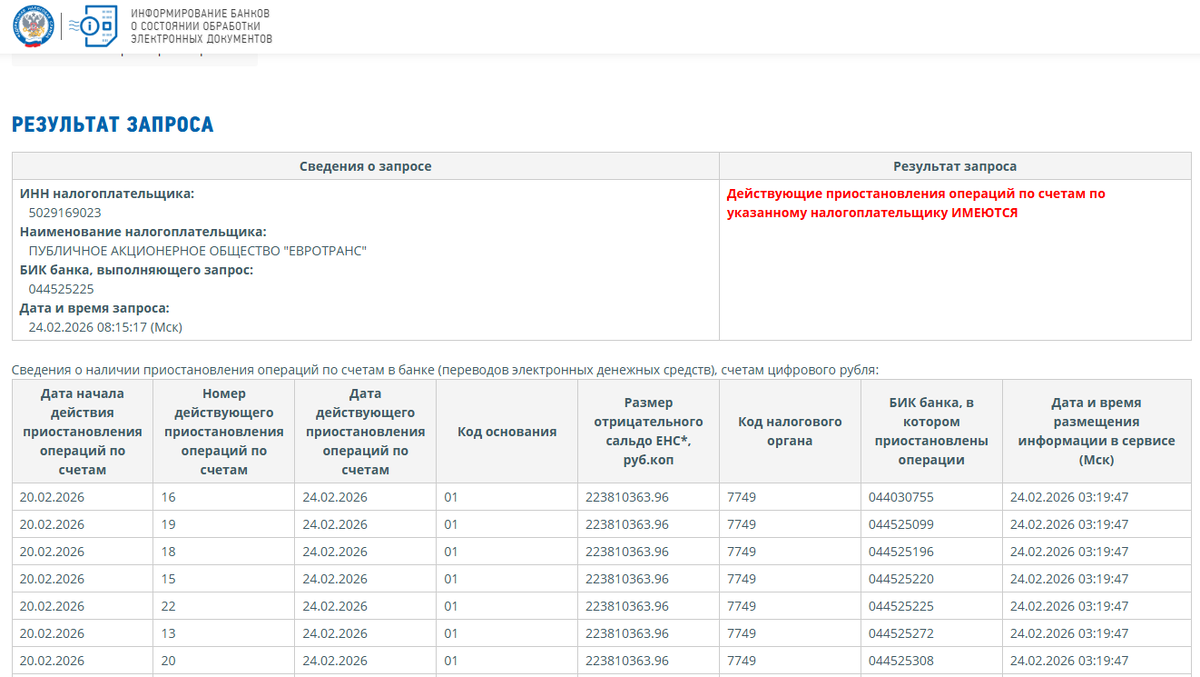Select start date 20.02.2026 in suspension row 16
1200x677 pixels.
point(52,497)
